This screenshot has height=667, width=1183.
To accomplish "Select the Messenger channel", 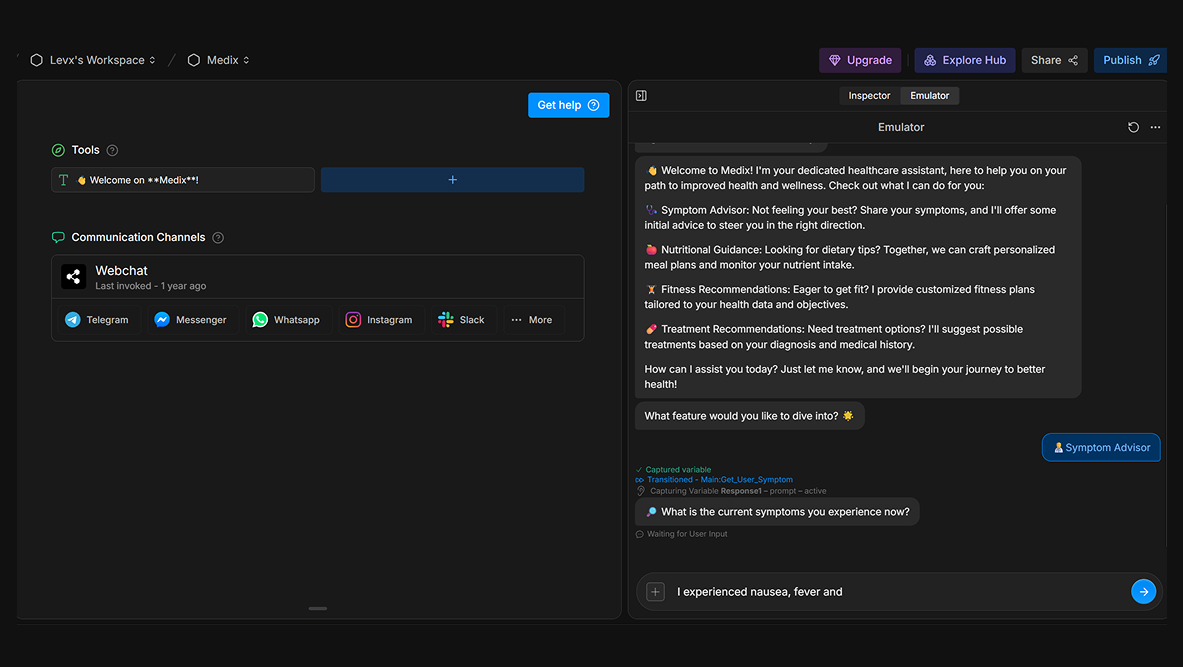I will coord(190,320).
